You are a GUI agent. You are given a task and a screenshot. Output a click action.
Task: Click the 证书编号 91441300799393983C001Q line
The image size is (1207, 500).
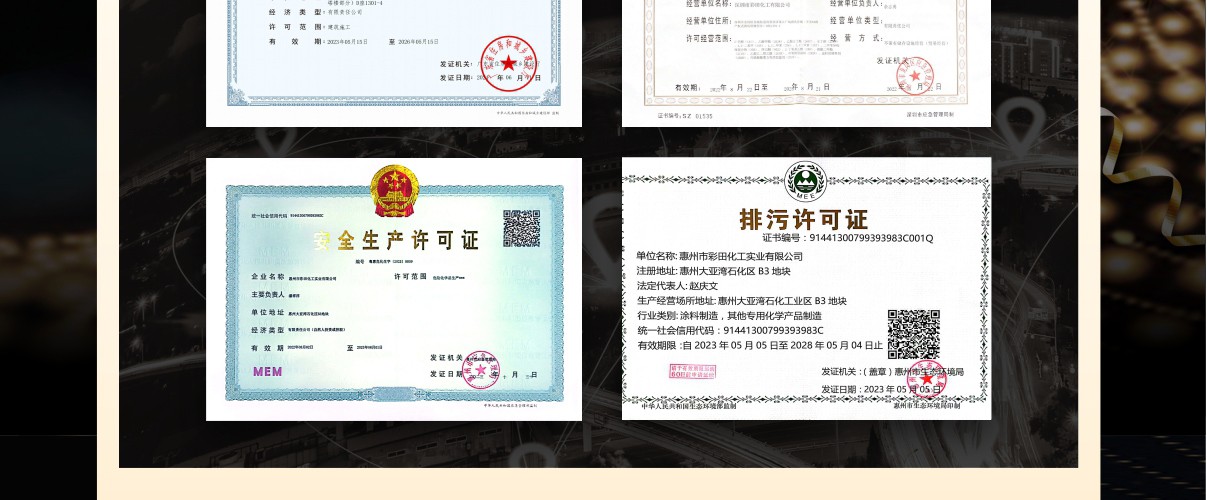846,238
